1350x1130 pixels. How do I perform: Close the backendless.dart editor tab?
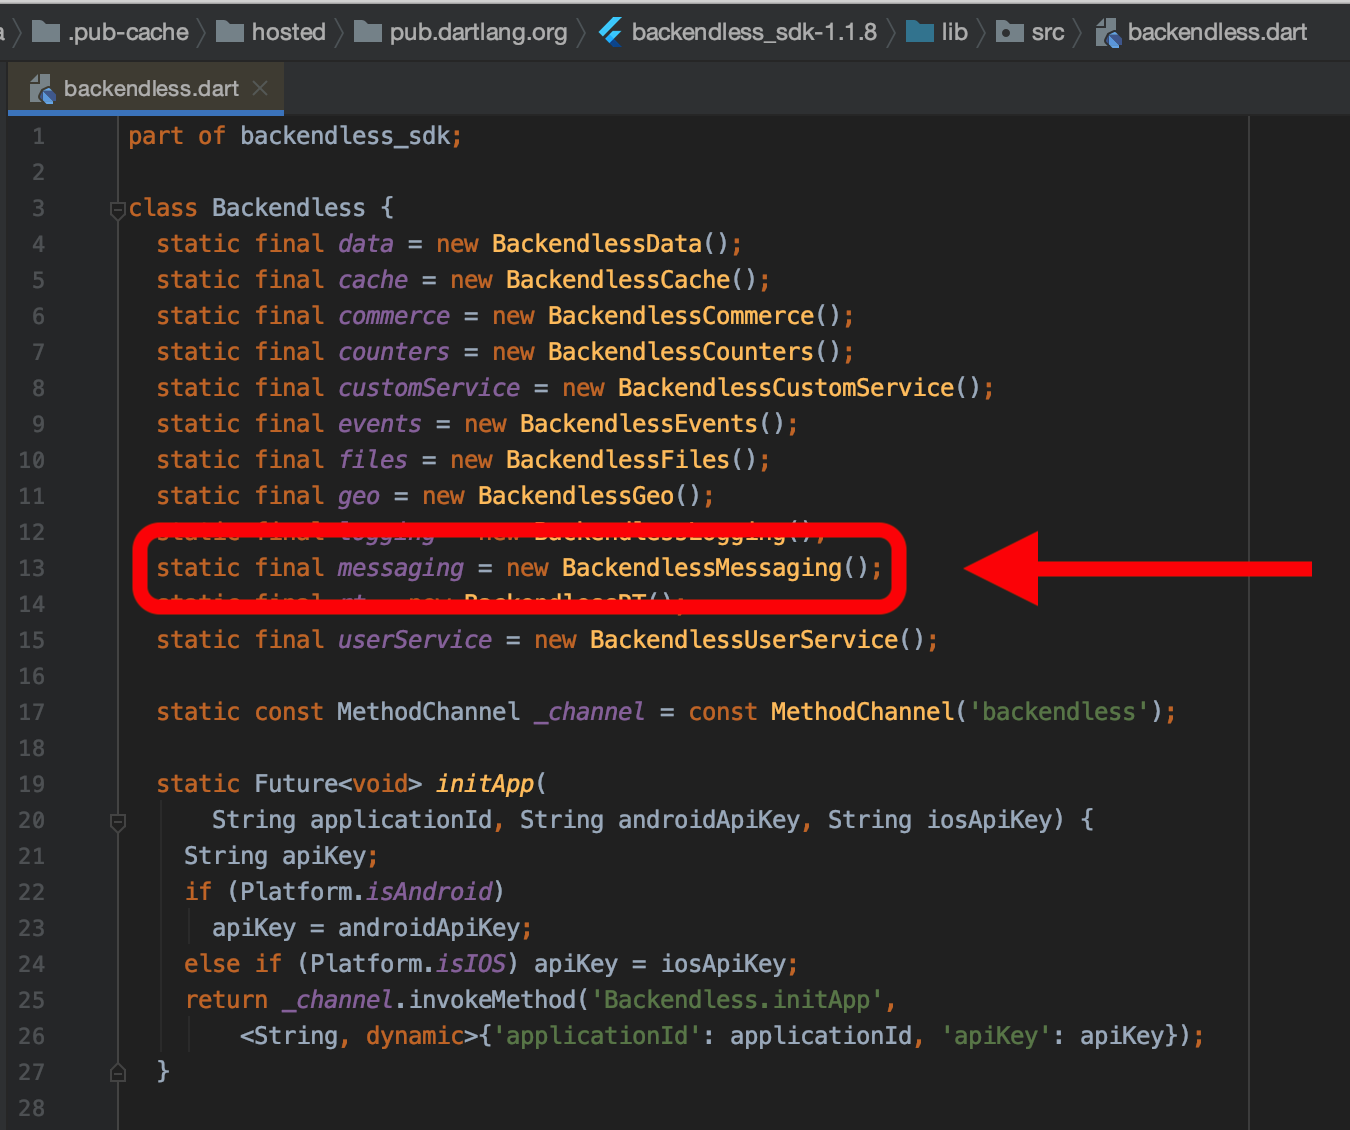(260, 88)
